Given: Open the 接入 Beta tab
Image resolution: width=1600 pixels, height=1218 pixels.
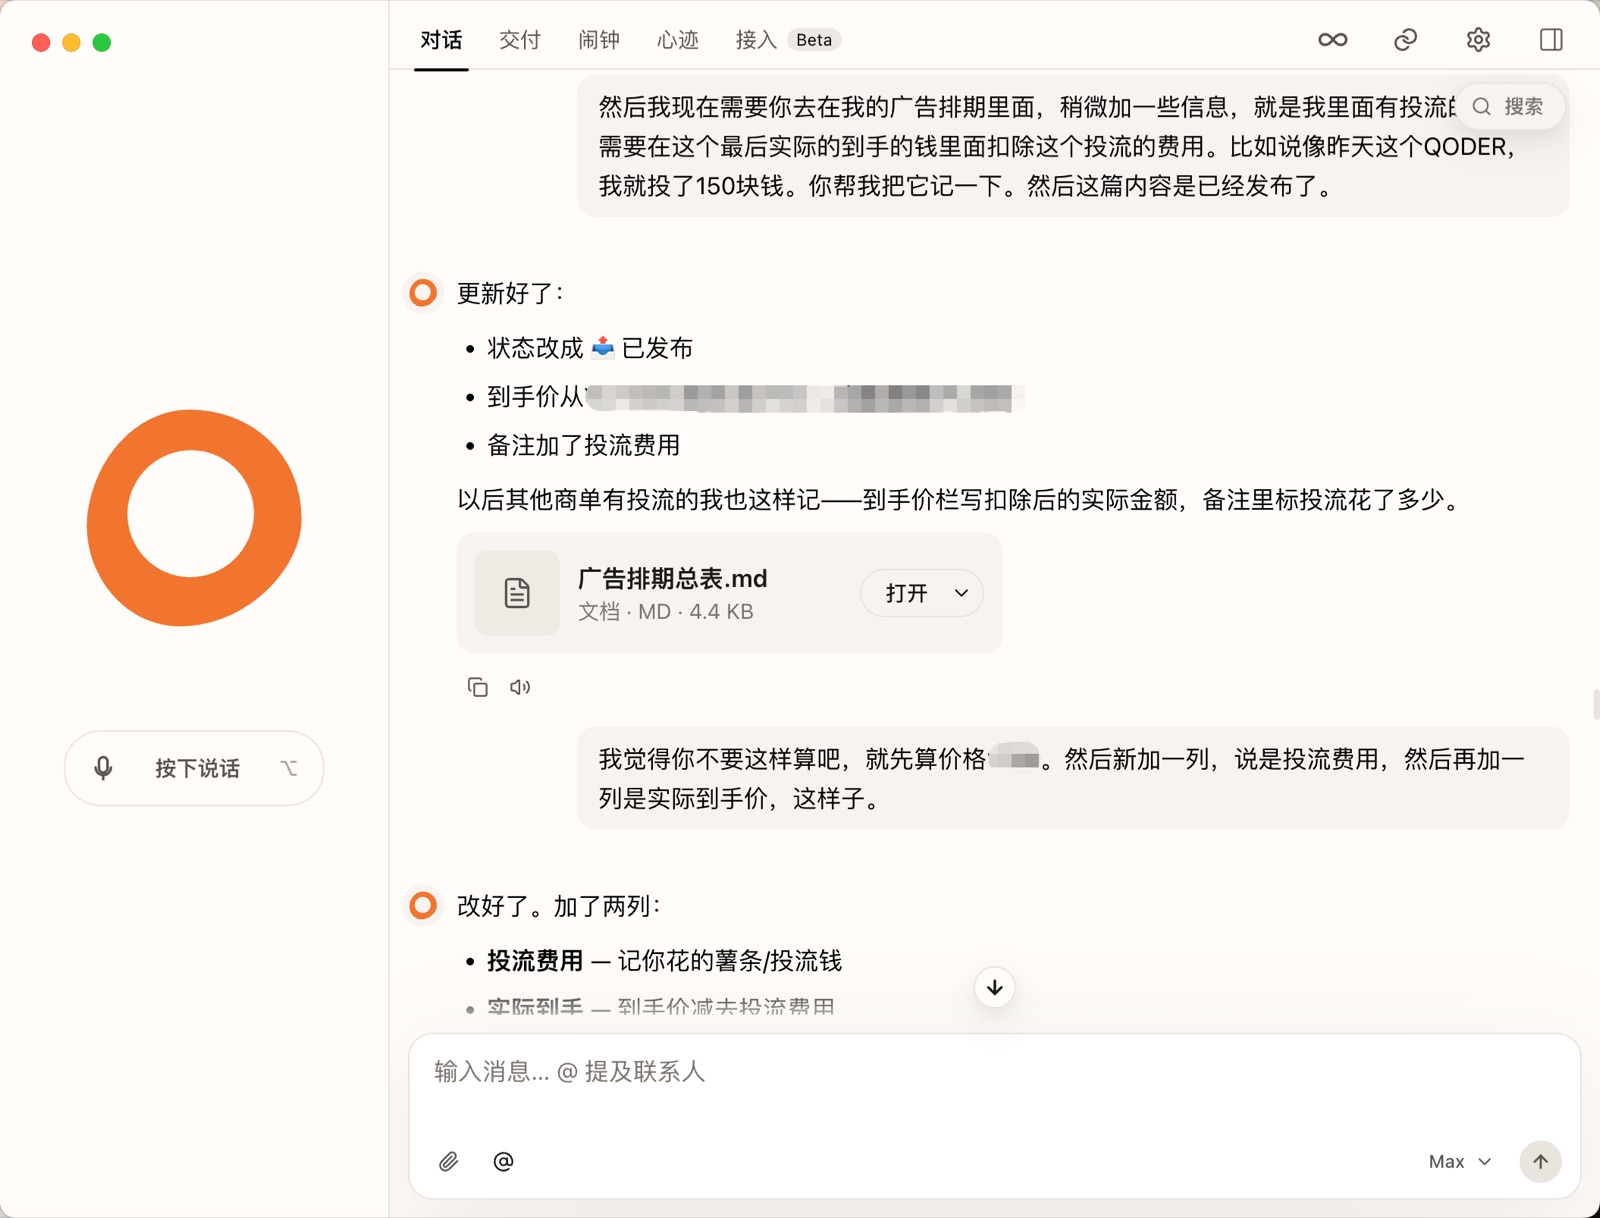Looking at the screenshot, I should tap(787, 40).
